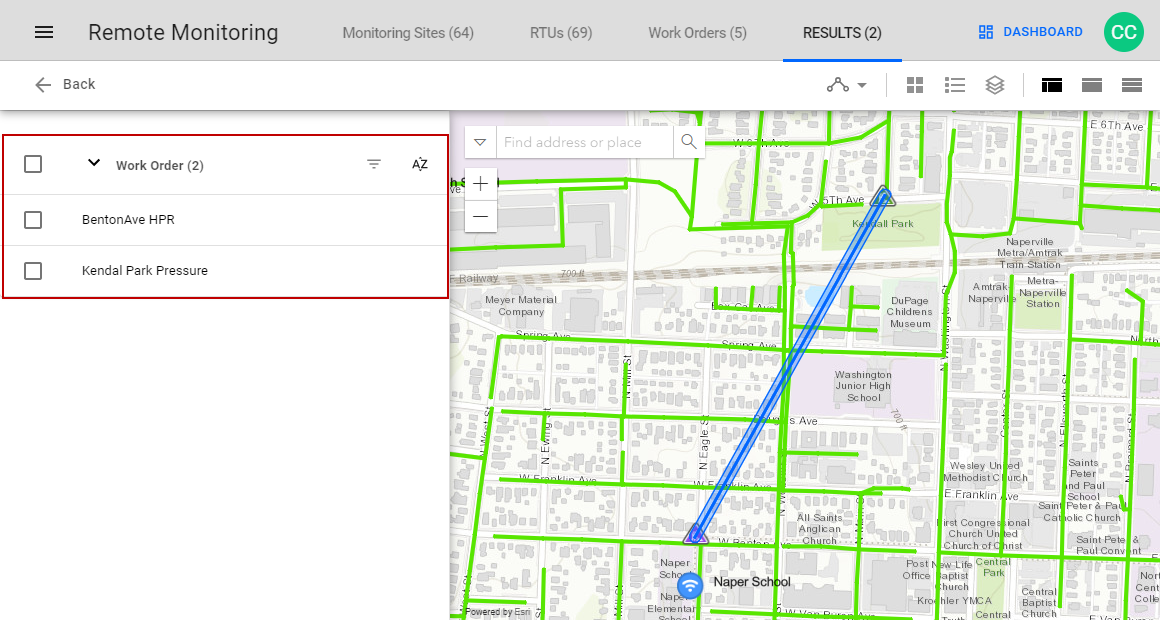Filter the Work Order list
Viewport: 1160px width, 620px height.
click(x=374, y=163)
